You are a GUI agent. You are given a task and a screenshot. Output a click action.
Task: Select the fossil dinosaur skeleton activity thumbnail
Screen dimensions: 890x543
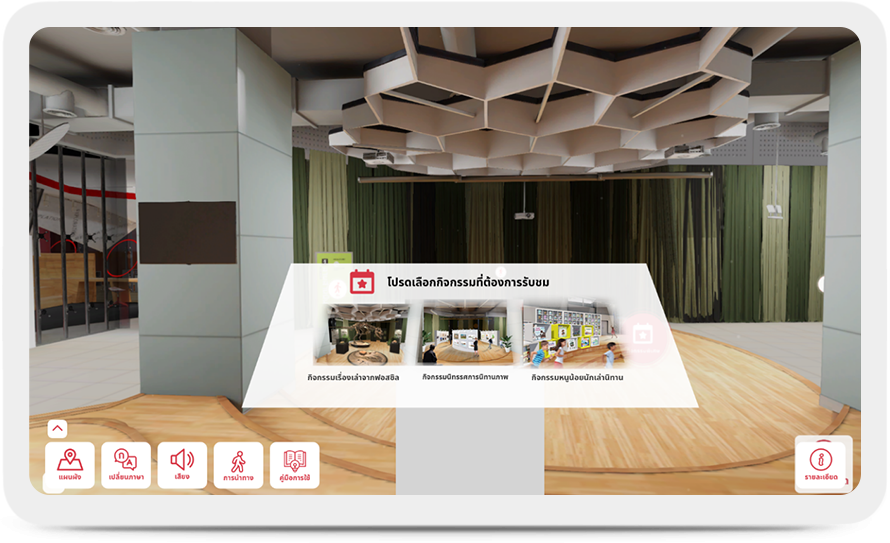point(360,334)
